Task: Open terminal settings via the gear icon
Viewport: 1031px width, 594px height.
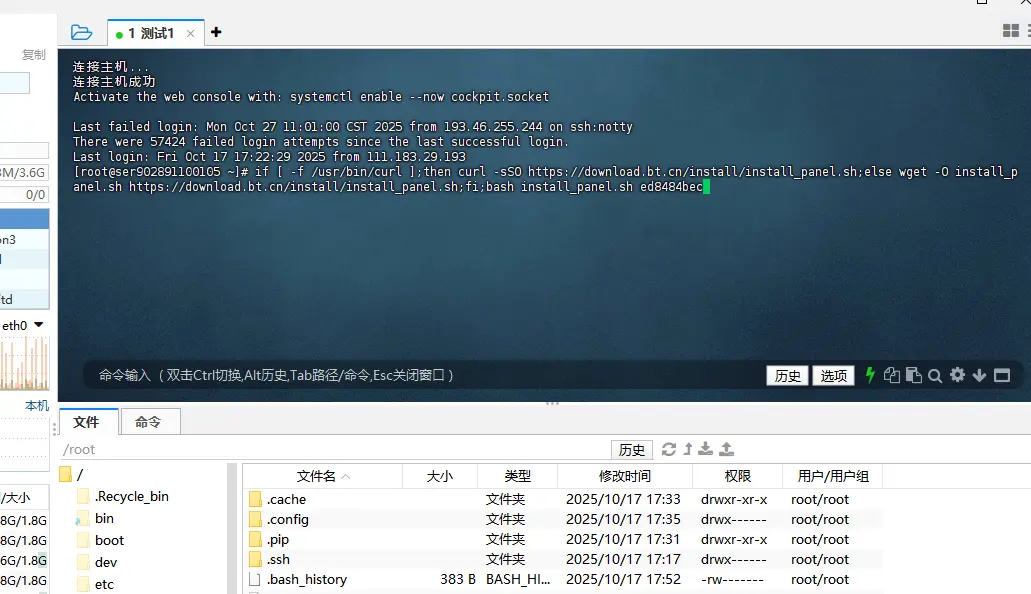Action: (x=957, y=375)
